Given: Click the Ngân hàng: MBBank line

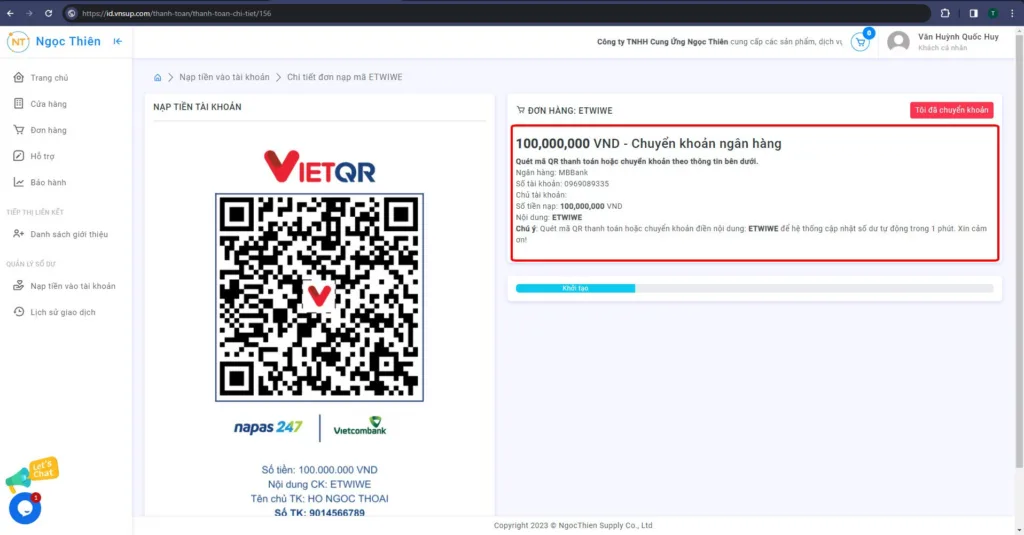Looking at the screenshot, I should pyautogui.click(x=552, y=172).
